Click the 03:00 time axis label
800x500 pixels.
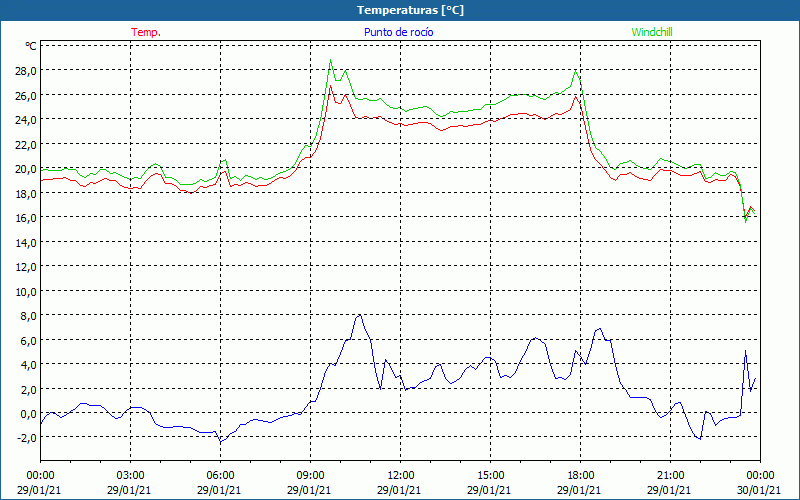coord(131,476)
